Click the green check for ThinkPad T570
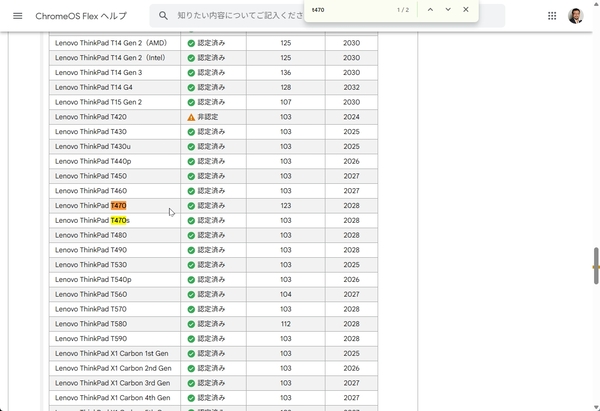The width and height of the screenshot is (600, 411). (x=191, y=309)
